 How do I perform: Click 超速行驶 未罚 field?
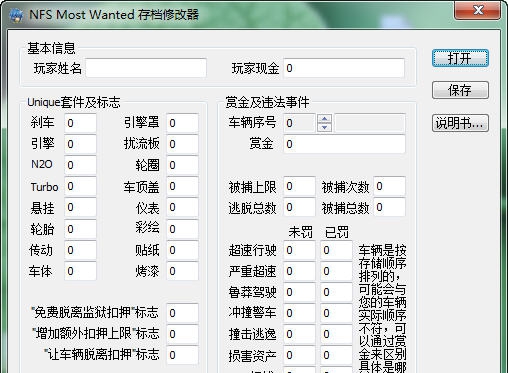[x=299, y=250]
